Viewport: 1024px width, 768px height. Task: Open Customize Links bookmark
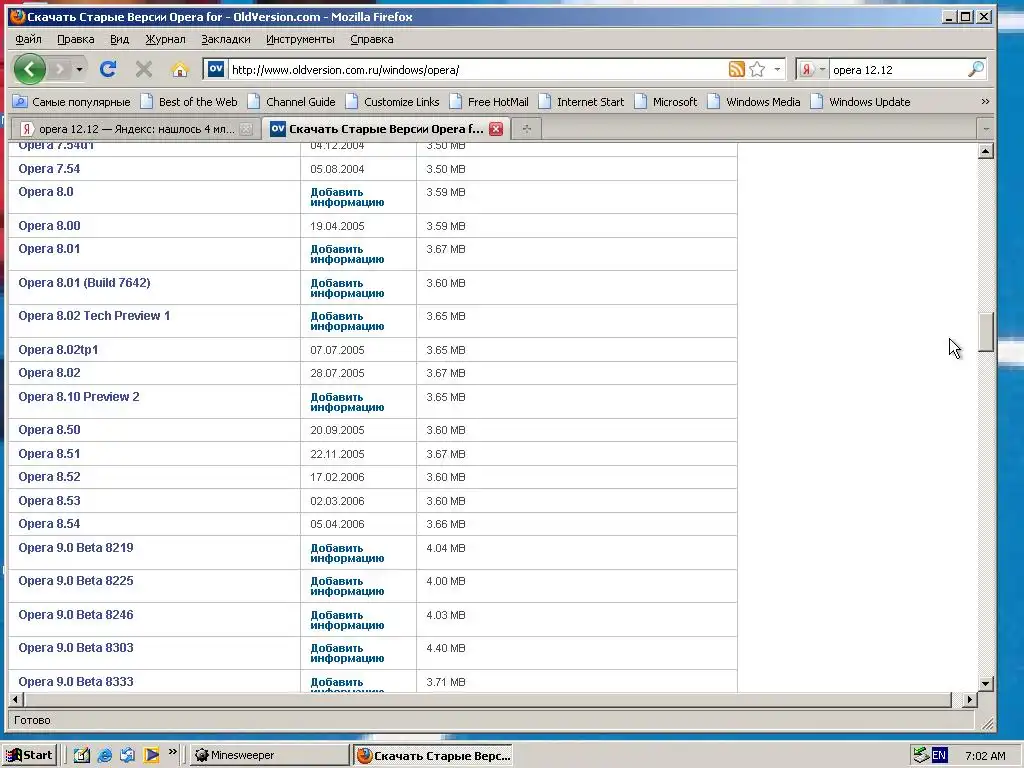[392, 102]
